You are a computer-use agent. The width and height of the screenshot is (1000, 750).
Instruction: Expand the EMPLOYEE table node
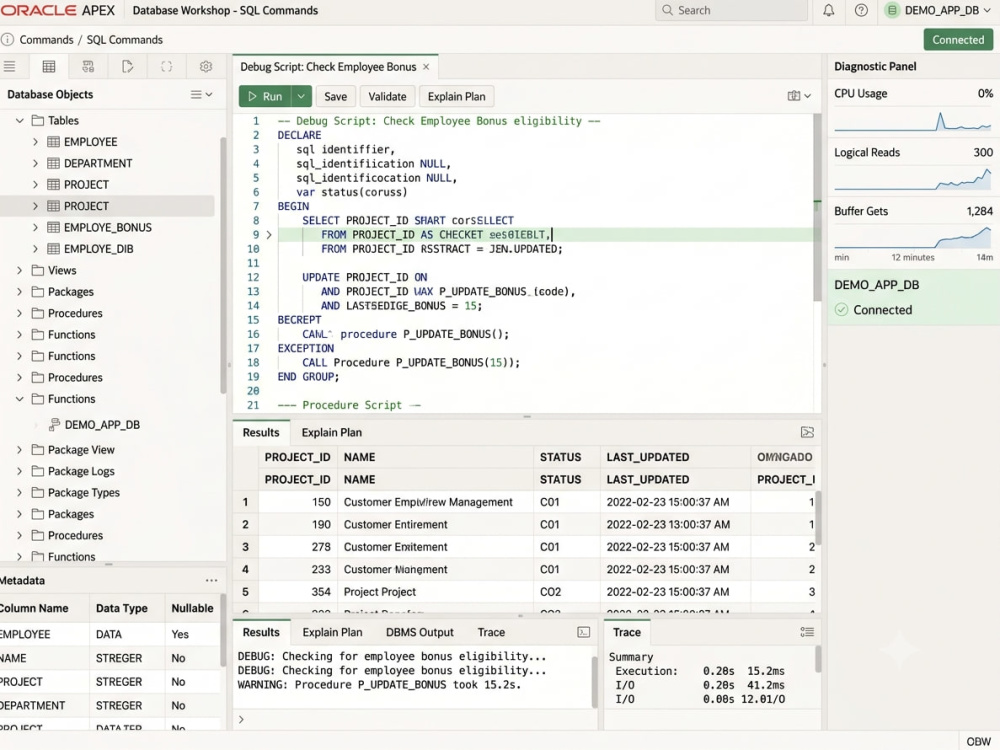[x=35, y=142]
